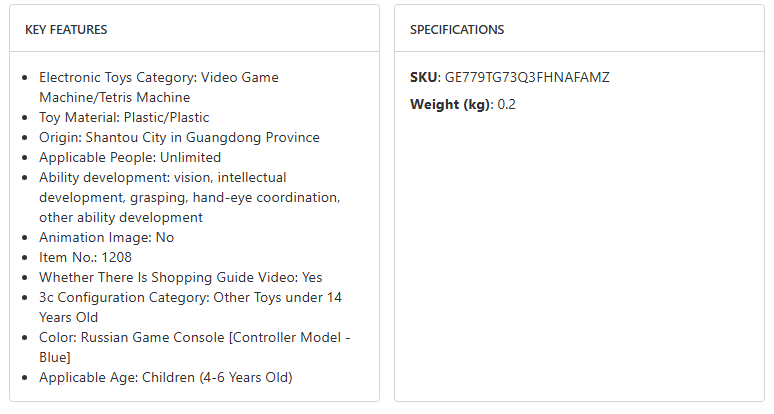Image resolution: width=774 pixels, height=414 pixels.
Task: Click the KEY FEATURES heading
Action: click(66, 30)
